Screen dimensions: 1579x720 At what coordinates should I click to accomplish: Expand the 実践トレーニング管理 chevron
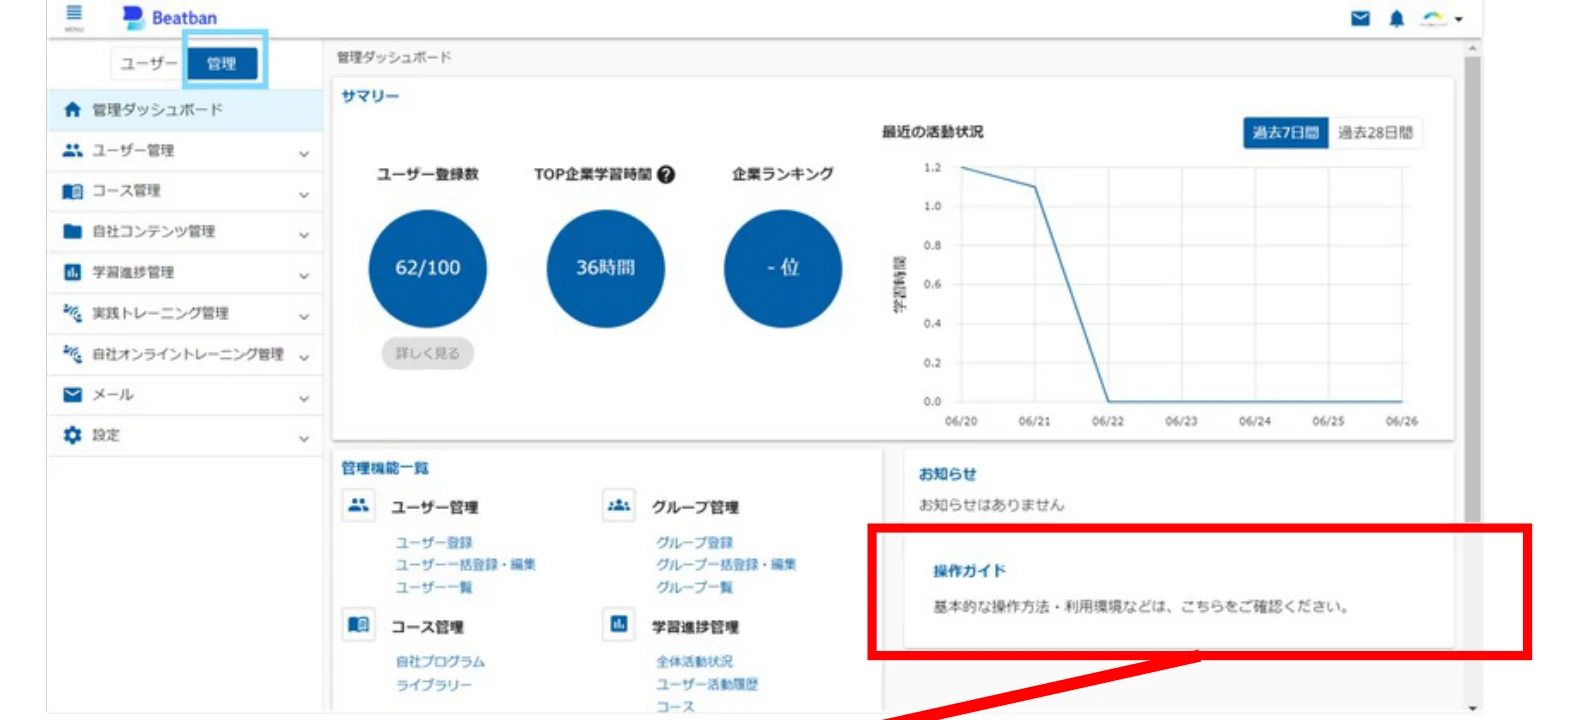(304, 317)
